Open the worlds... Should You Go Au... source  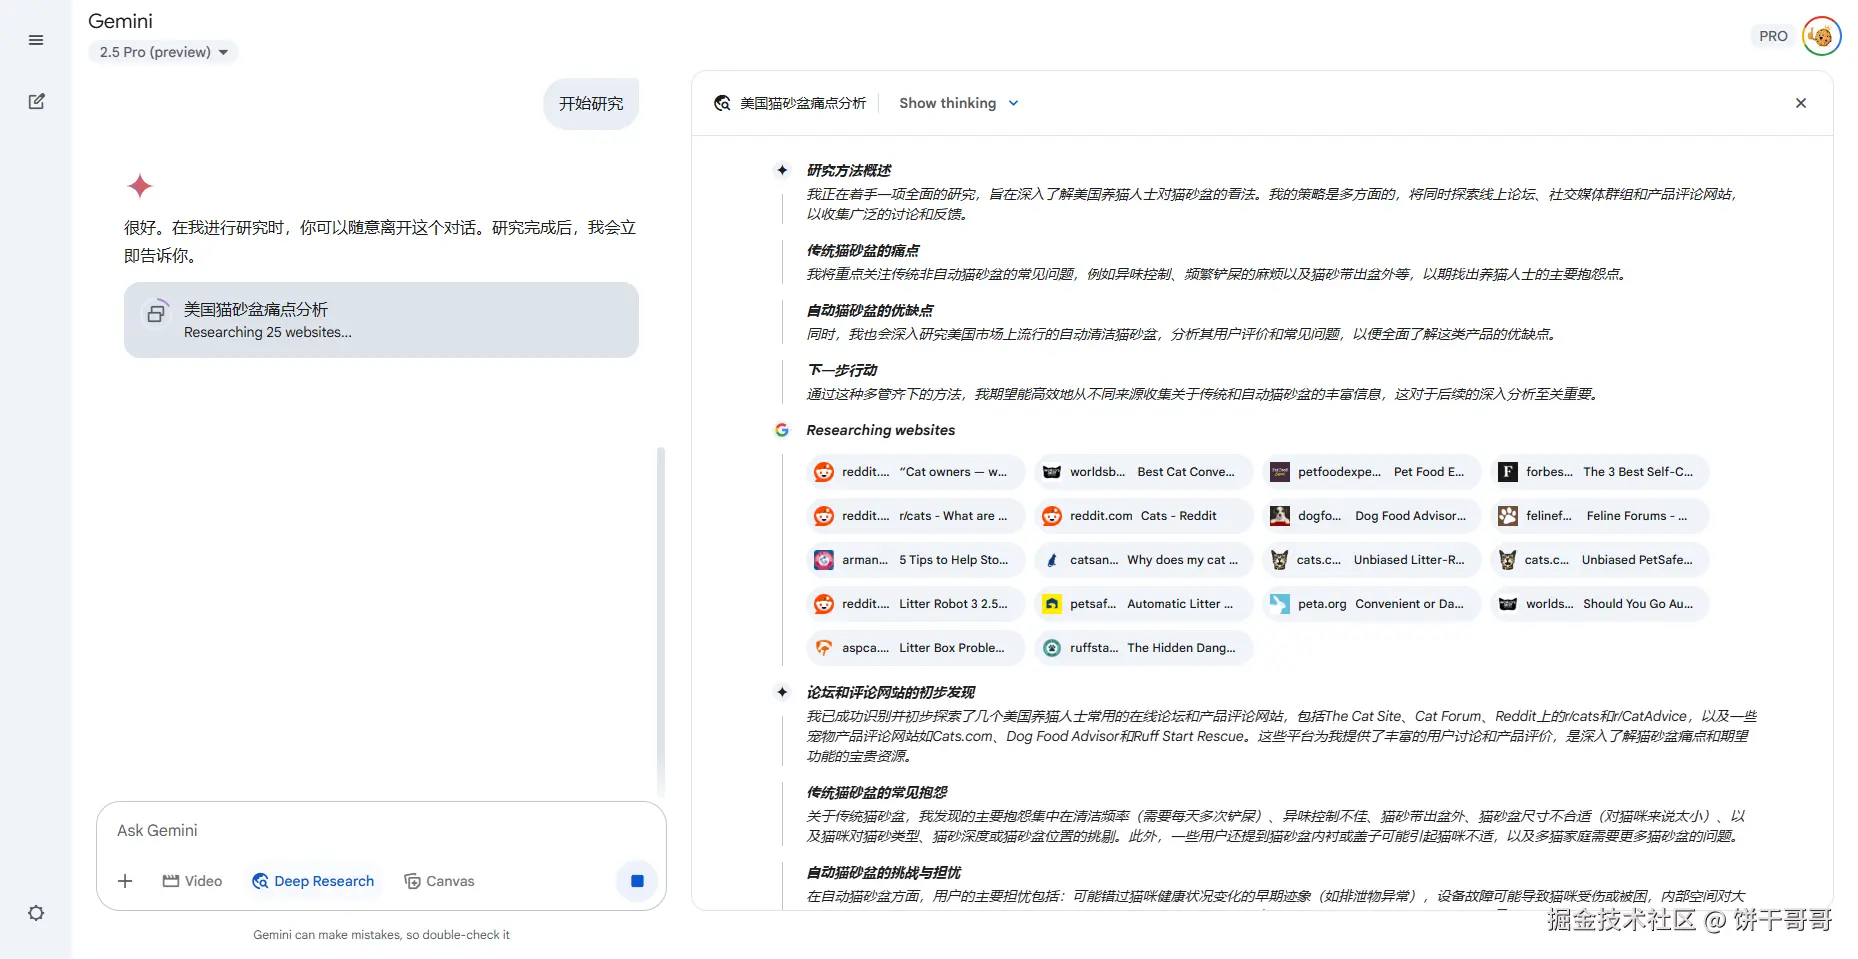(1599, 604)
